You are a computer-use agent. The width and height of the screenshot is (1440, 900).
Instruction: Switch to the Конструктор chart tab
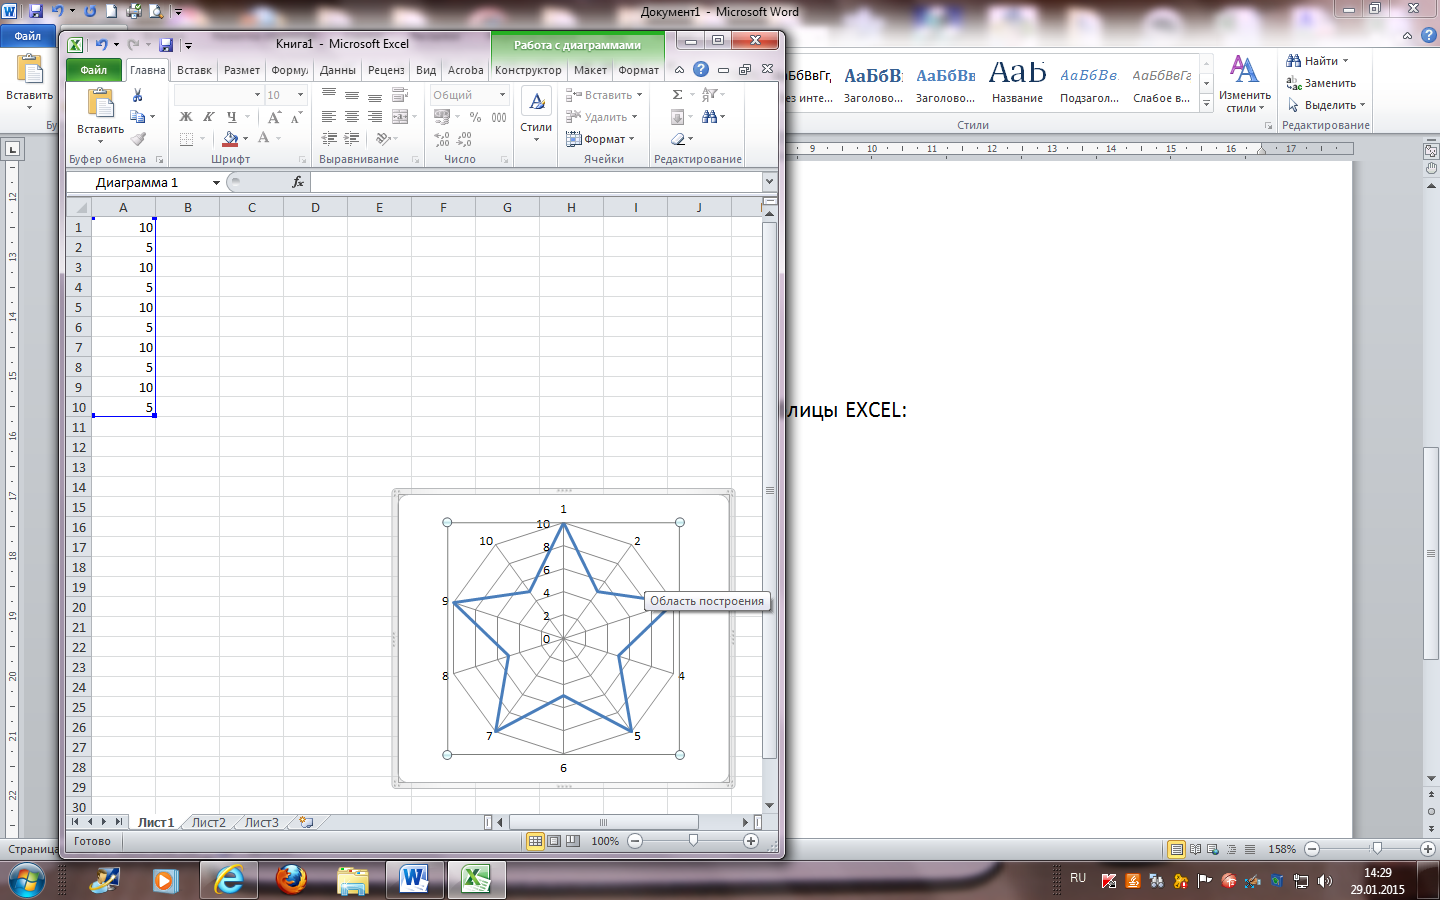528,70
